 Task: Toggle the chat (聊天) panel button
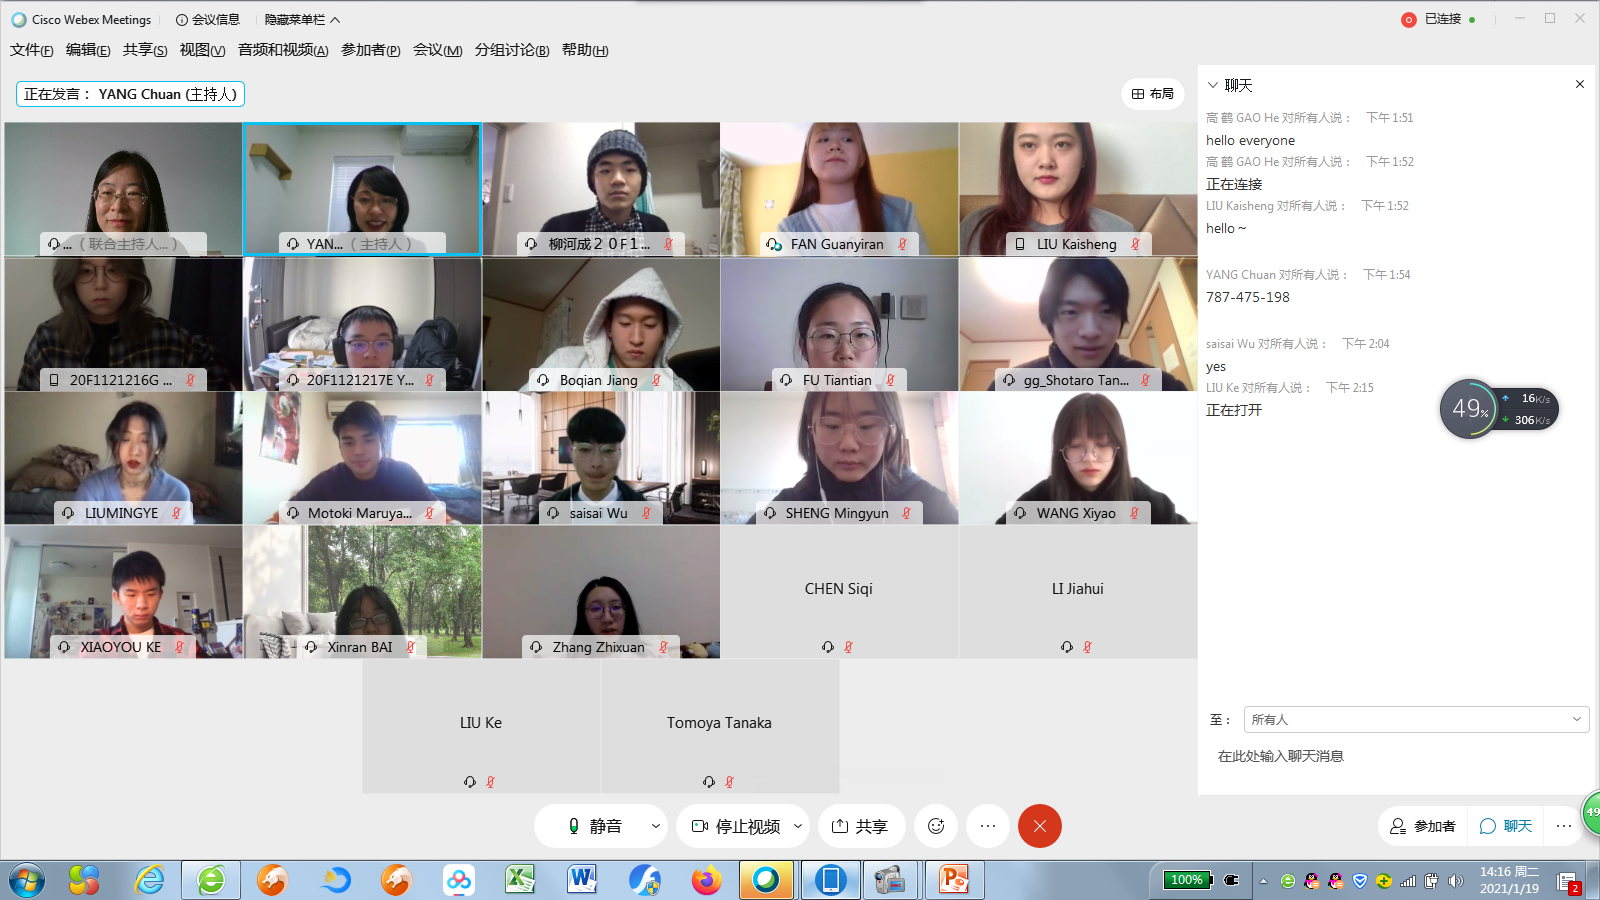coord(1506,826)
